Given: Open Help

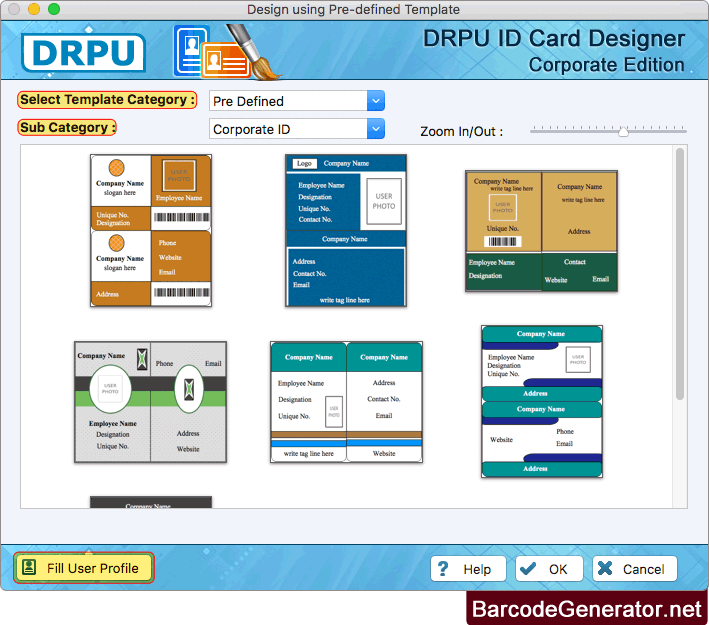Looking at the screenshot, I should (468, 569).
